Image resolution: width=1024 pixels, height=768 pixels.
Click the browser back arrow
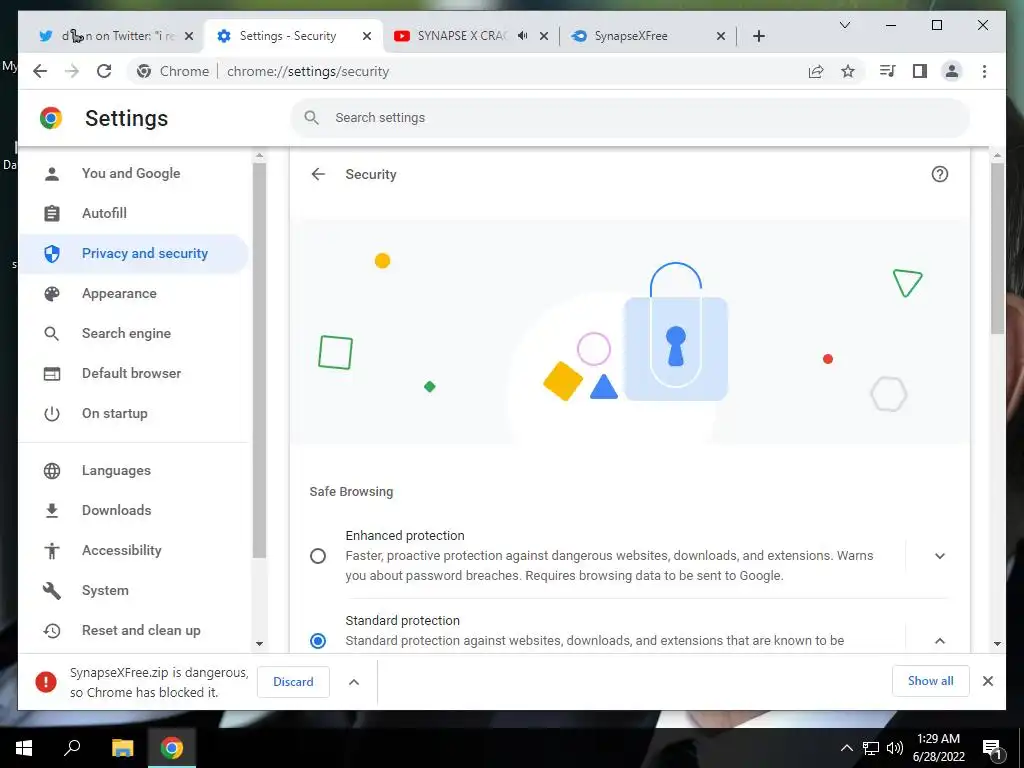[40, 71]
